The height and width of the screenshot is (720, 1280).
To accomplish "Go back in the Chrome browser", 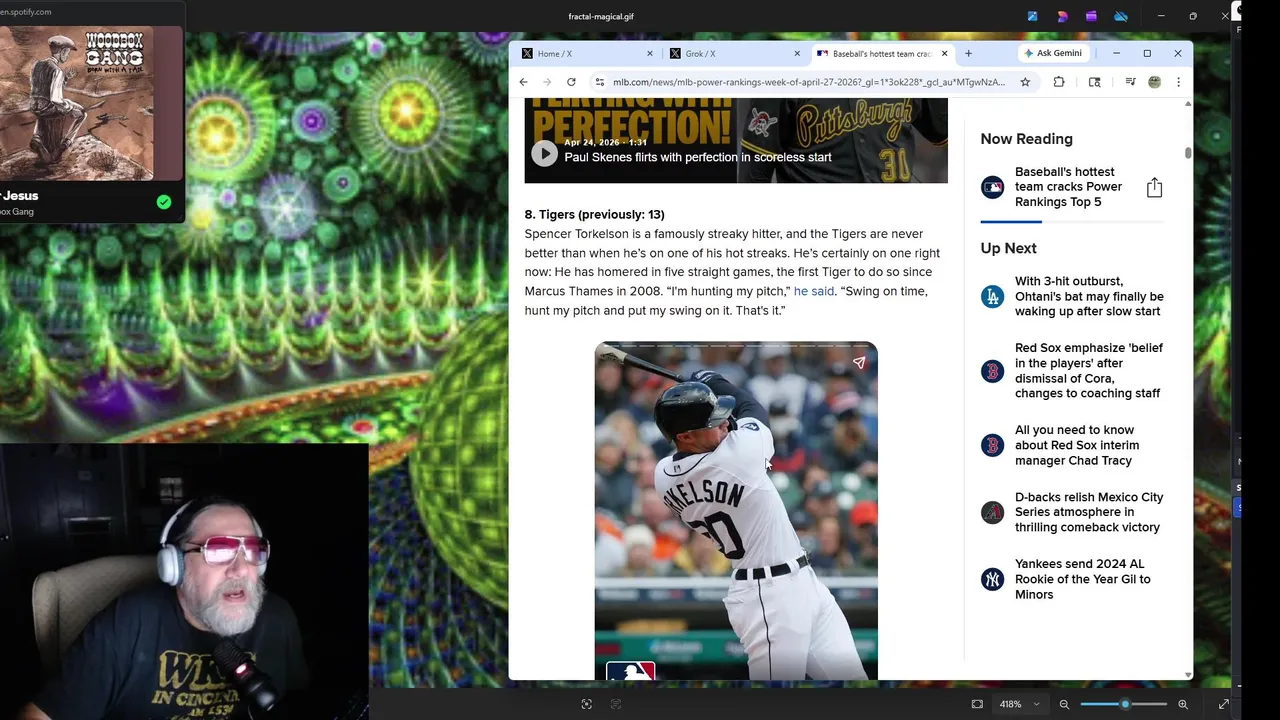I will click(x=523, y=82).
